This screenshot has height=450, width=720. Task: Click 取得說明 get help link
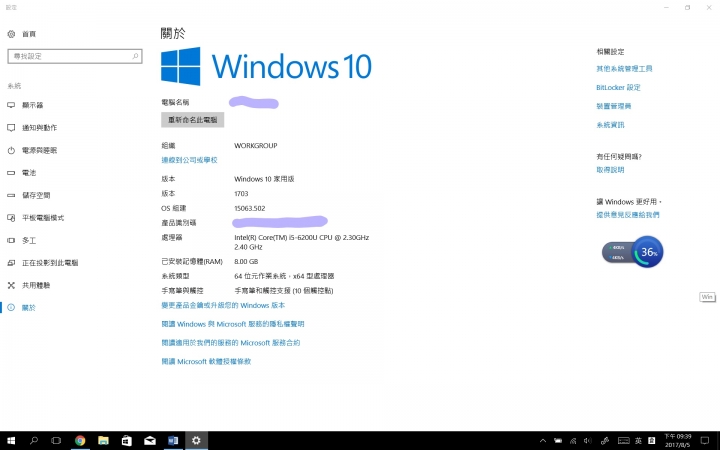610,170
